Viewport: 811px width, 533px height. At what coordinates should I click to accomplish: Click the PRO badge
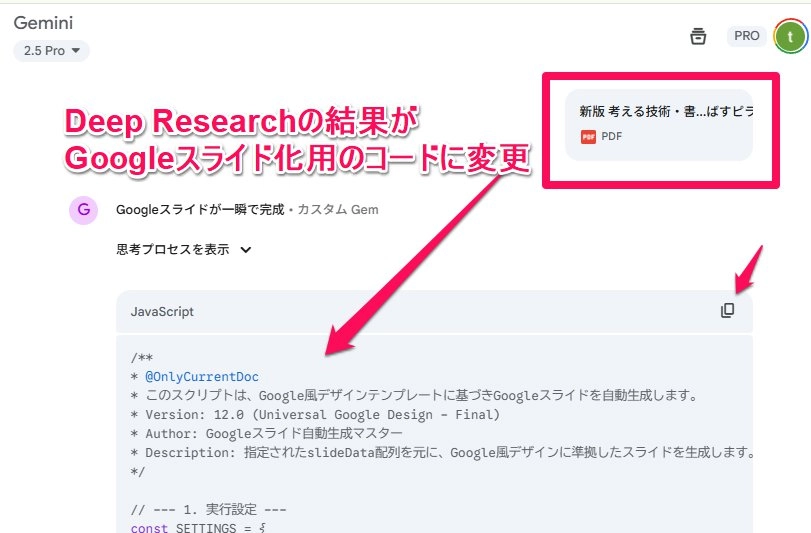[746, 36]
